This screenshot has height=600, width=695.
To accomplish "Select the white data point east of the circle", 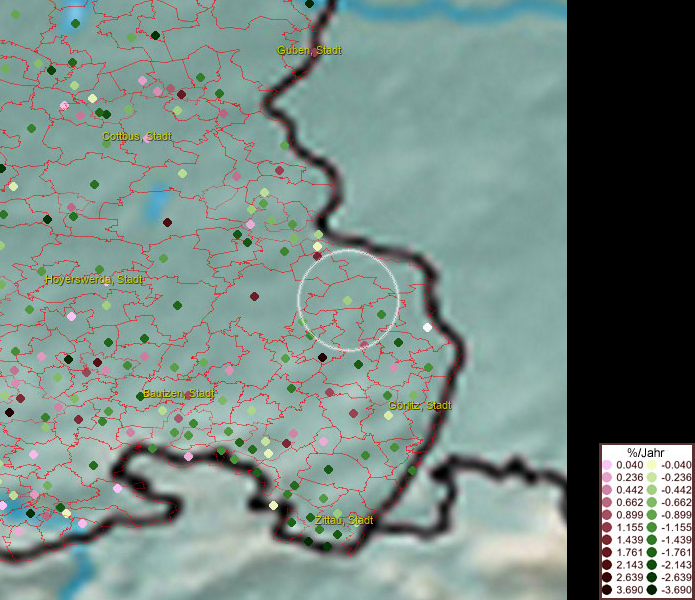I will pyautogui.click(x=427, y=327).
